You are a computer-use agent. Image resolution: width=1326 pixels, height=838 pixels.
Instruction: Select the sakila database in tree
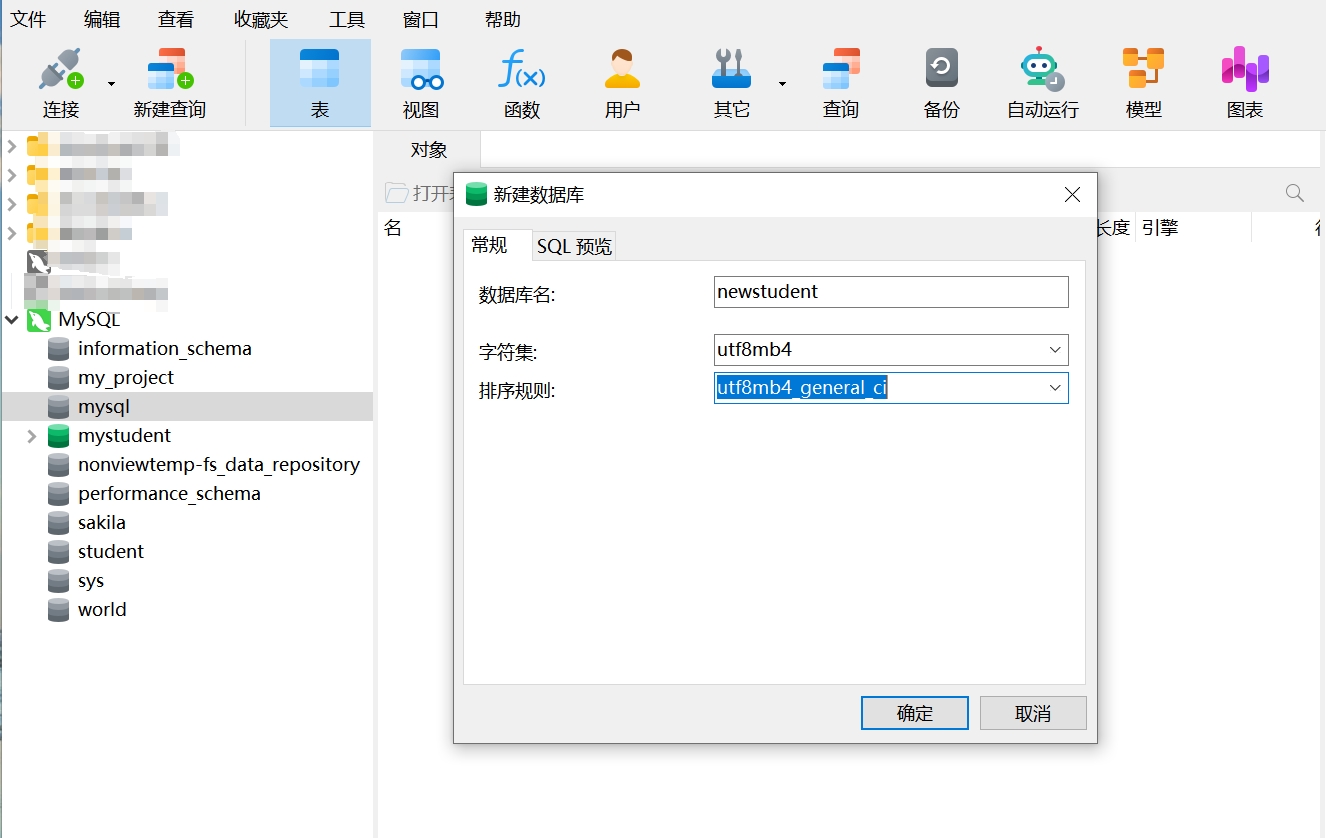[101, 523]
